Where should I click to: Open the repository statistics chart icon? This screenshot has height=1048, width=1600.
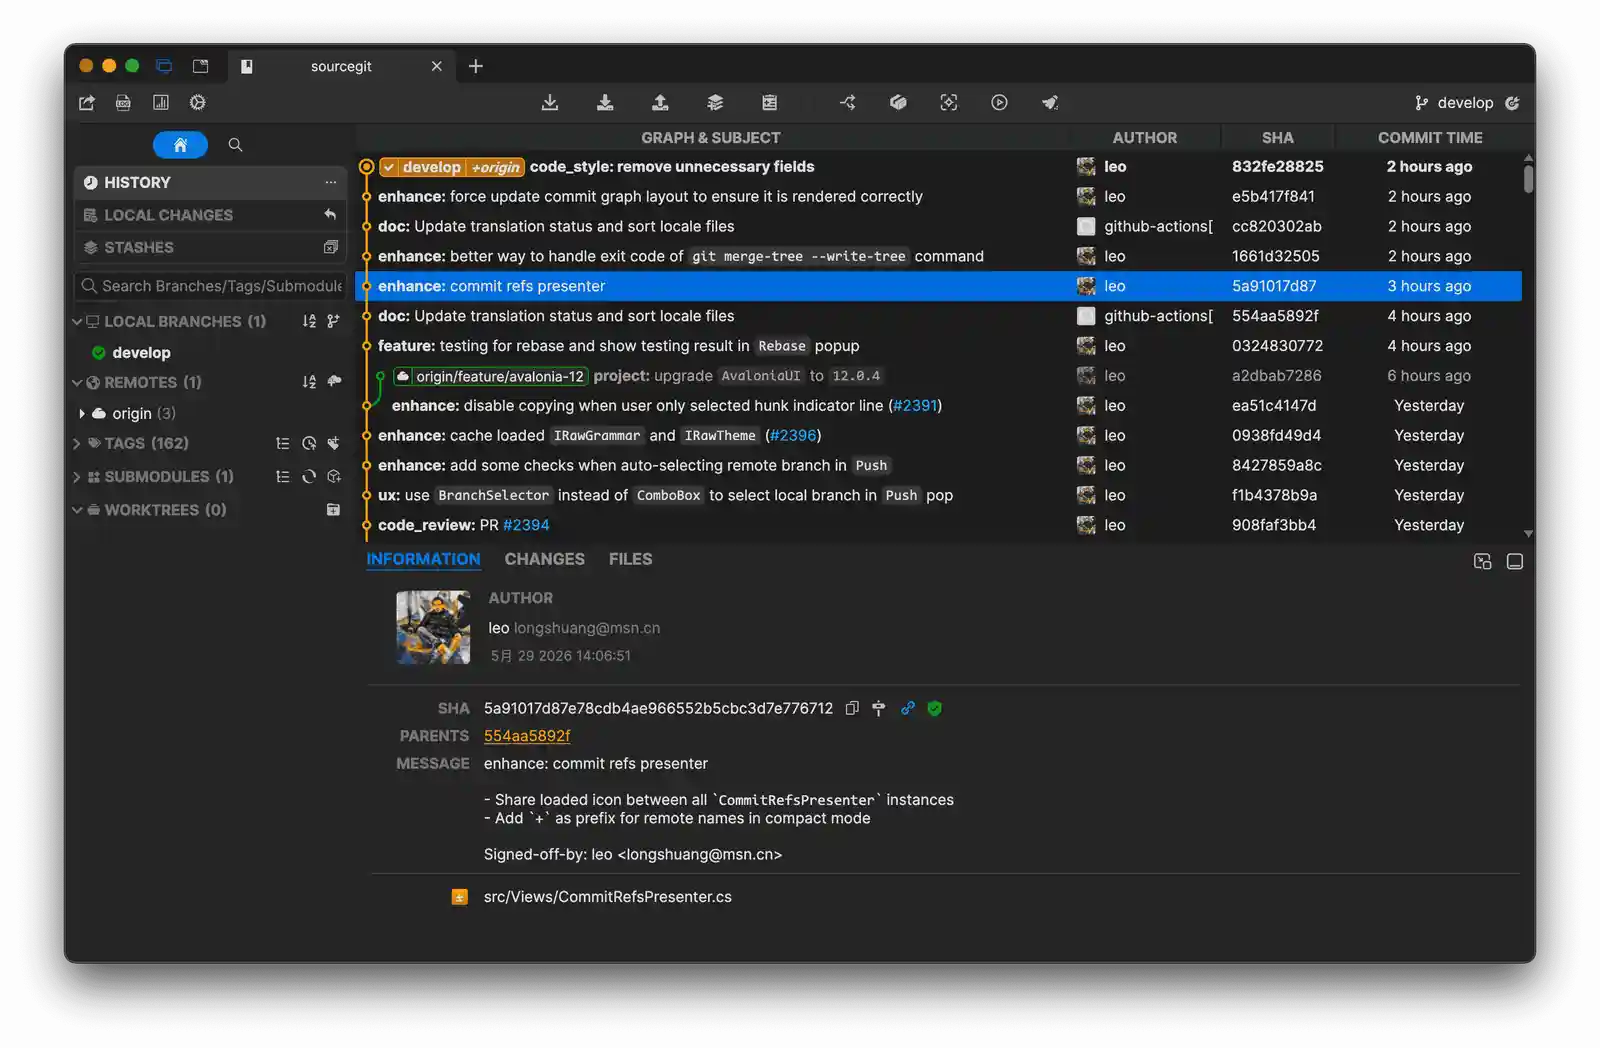(161, 103)
